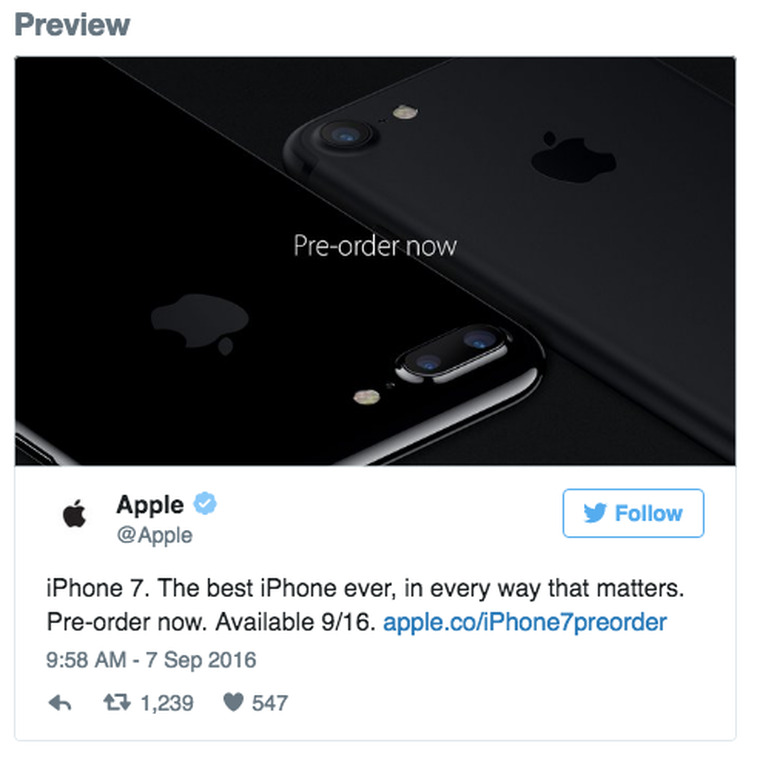Click the Preview heading
The width and height of the screenshot is (780, 763).
tap(72, 24)
